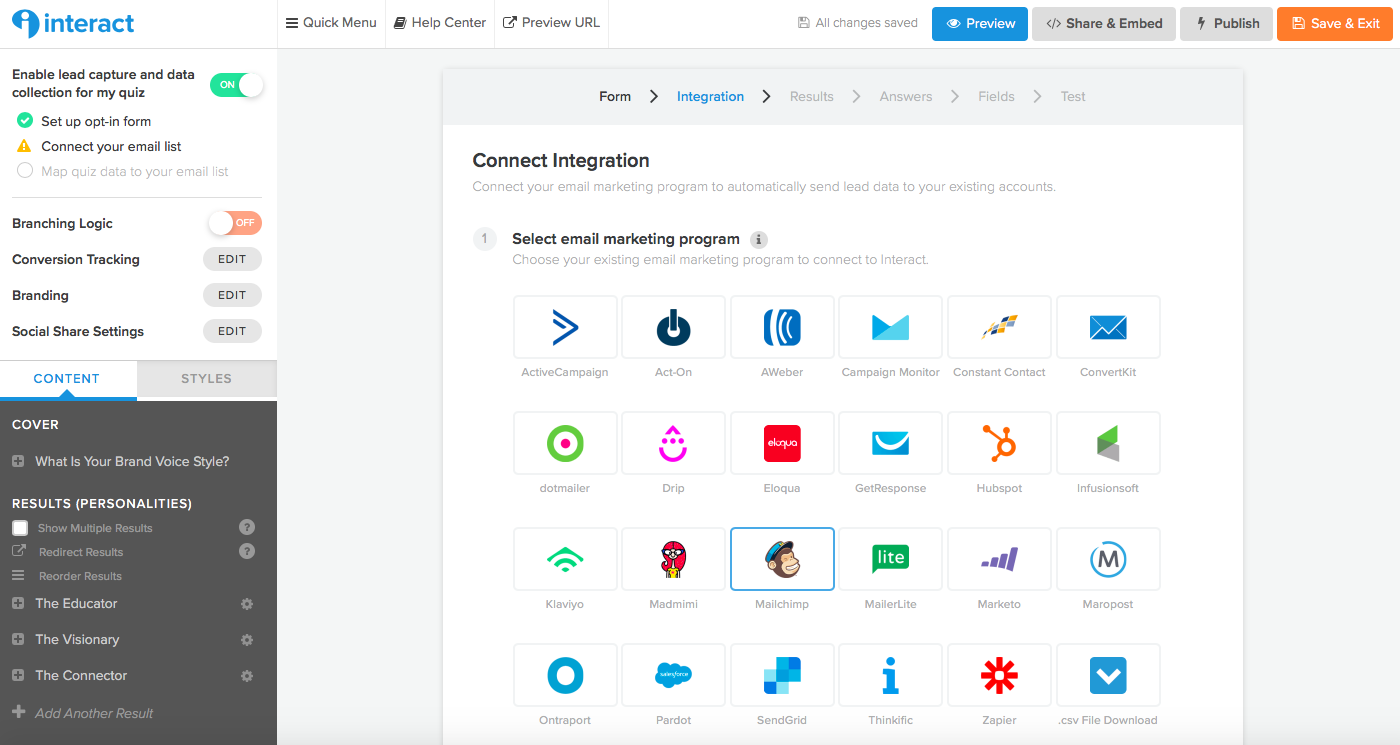
Task: Open The Connector result settings gear
Action: pyautogui.click(x=246, y=675)
